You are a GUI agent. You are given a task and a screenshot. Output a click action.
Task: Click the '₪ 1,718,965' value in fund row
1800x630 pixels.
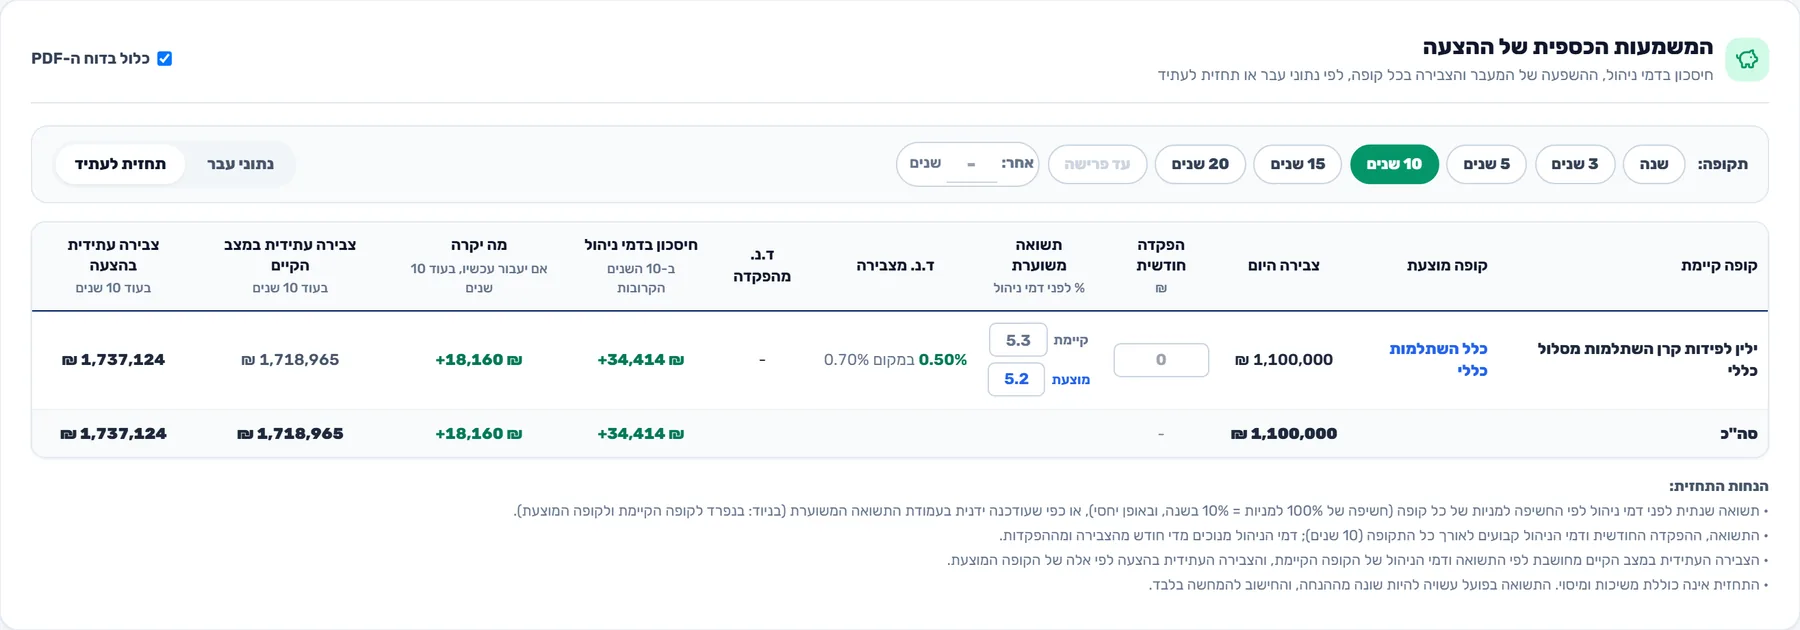tap(290, 360)
